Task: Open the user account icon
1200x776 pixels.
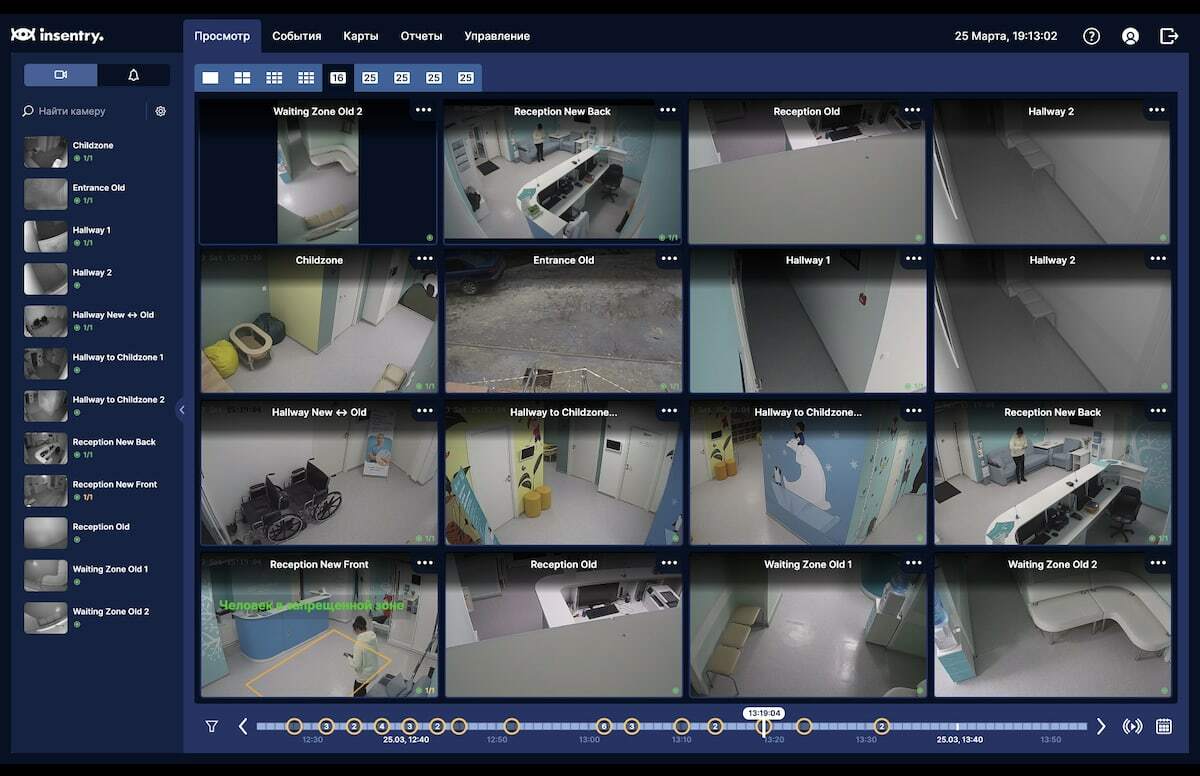Action: (1130, 35)
